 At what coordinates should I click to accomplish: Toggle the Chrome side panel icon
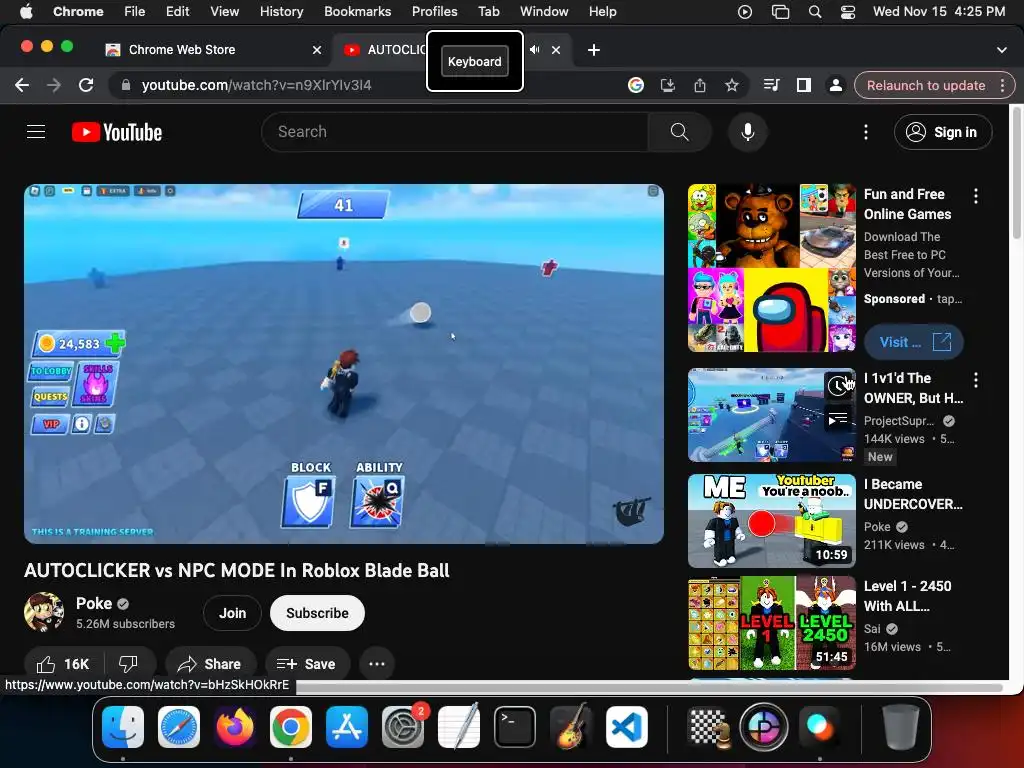803,85
